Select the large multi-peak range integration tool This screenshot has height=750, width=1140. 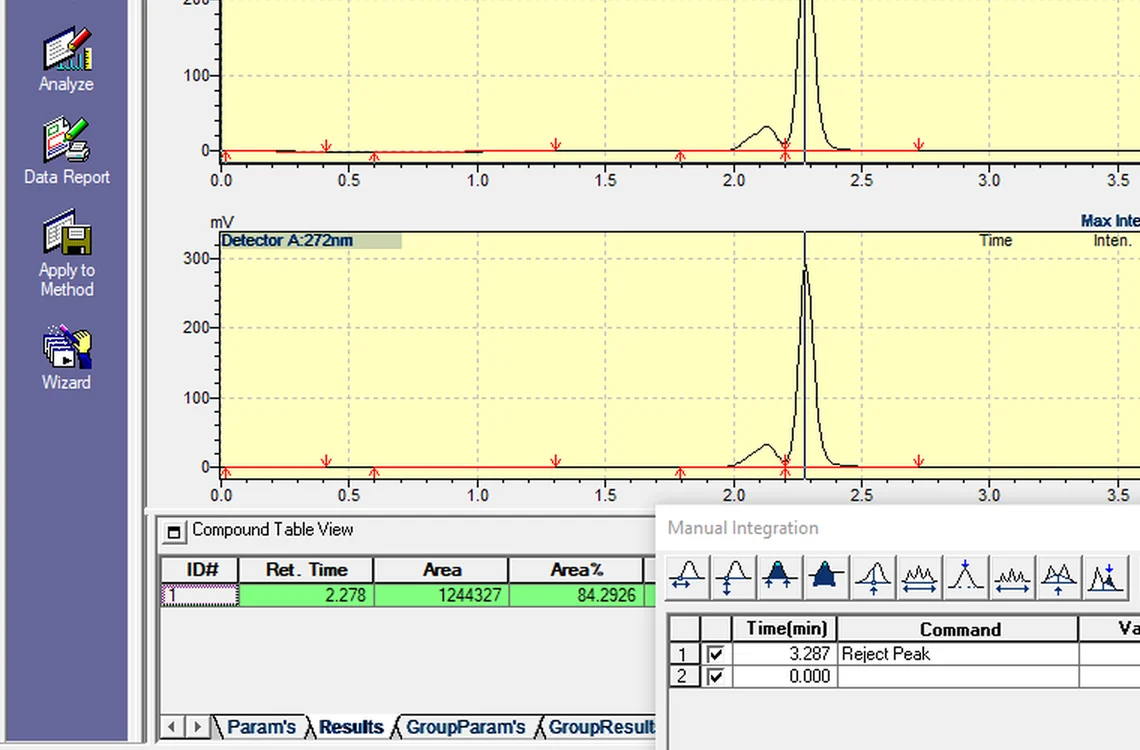click(919, 578)
